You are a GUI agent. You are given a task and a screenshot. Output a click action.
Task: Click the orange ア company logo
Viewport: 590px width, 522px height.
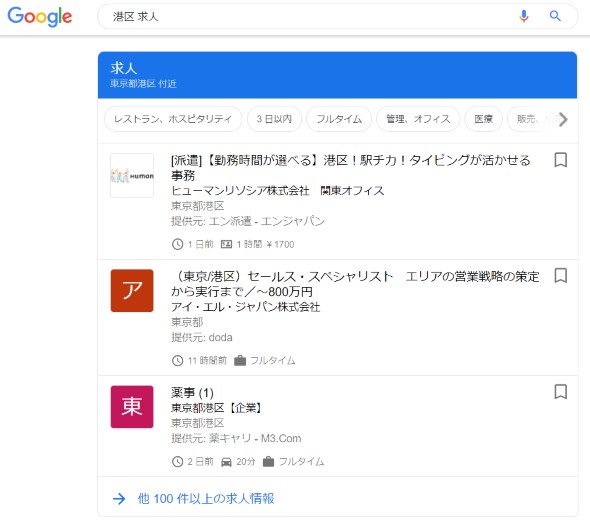[x=132, y=291]
